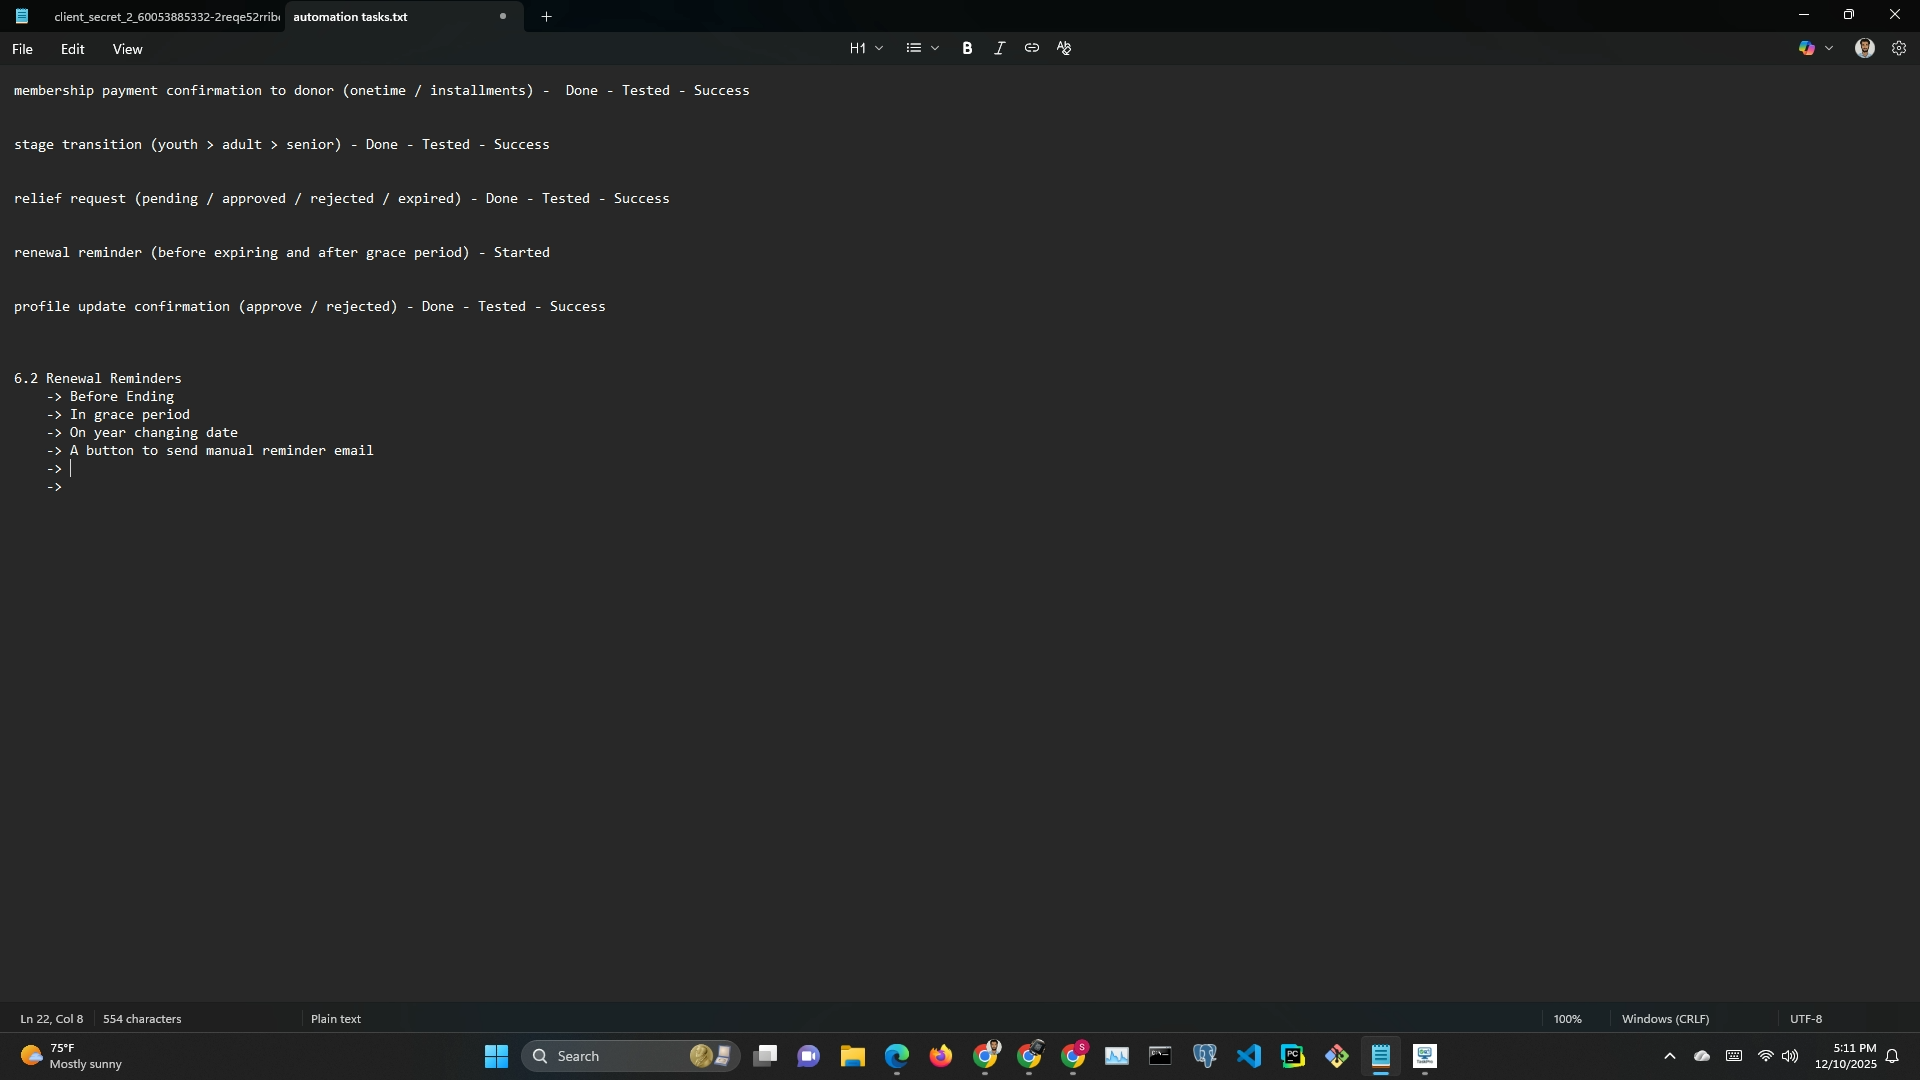The image size is (1920, 1080).
Task: Click the clear formatting icon
Action: point(1064,48)
